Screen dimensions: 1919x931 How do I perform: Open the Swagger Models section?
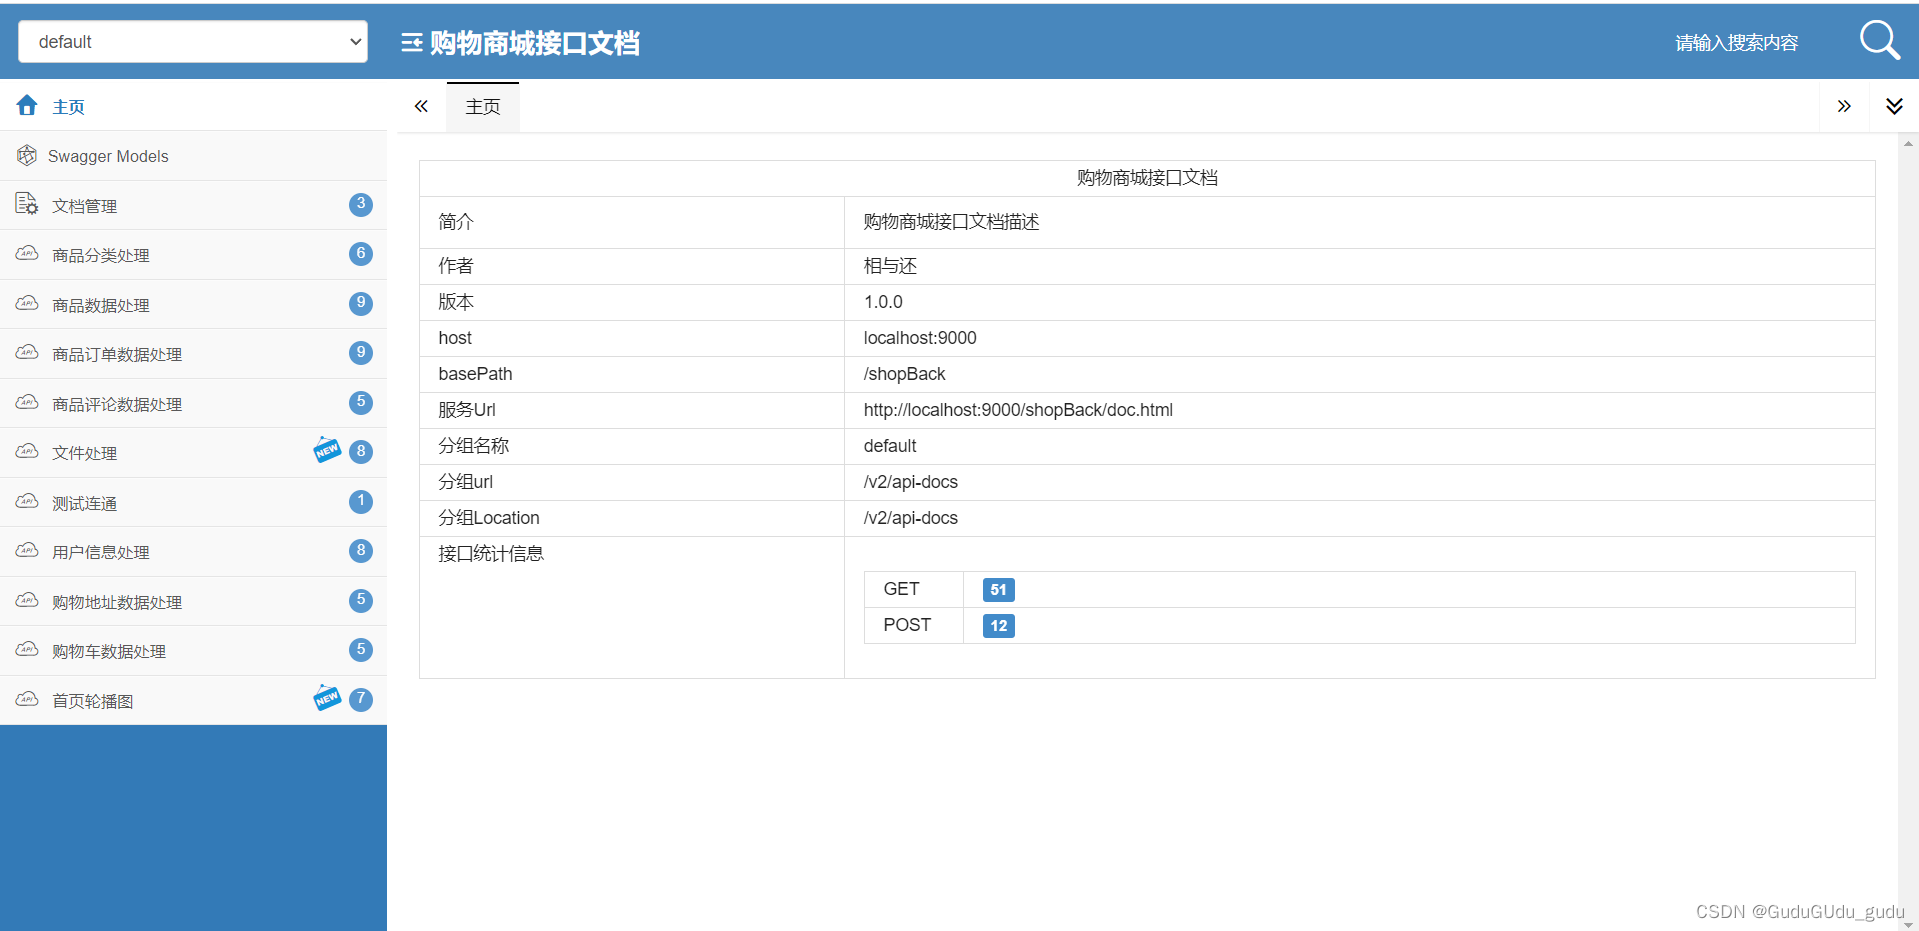click(x=110, y=156)
